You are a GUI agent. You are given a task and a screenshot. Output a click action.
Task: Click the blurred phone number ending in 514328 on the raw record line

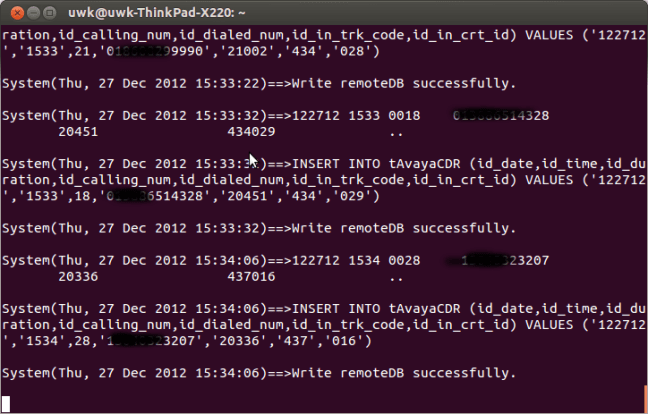pyautogui.click(x=501, y=116)
